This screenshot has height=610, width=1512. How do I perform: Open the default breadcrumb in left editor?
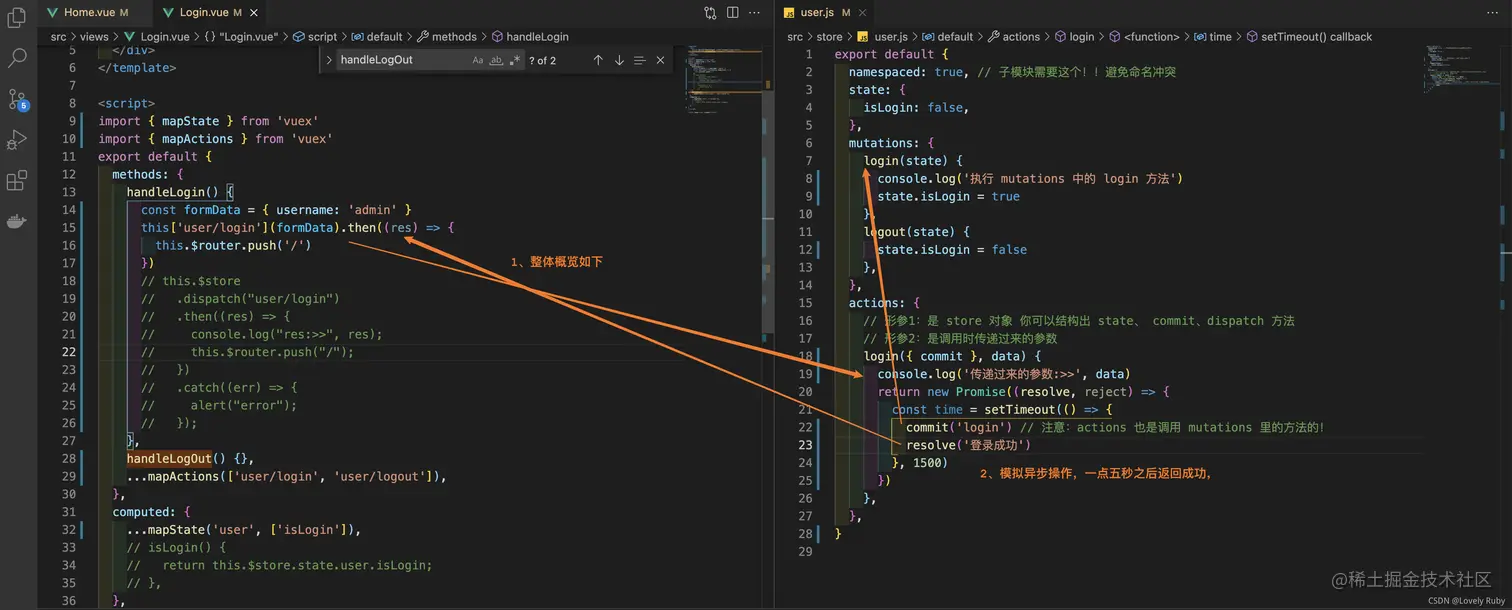377,37
